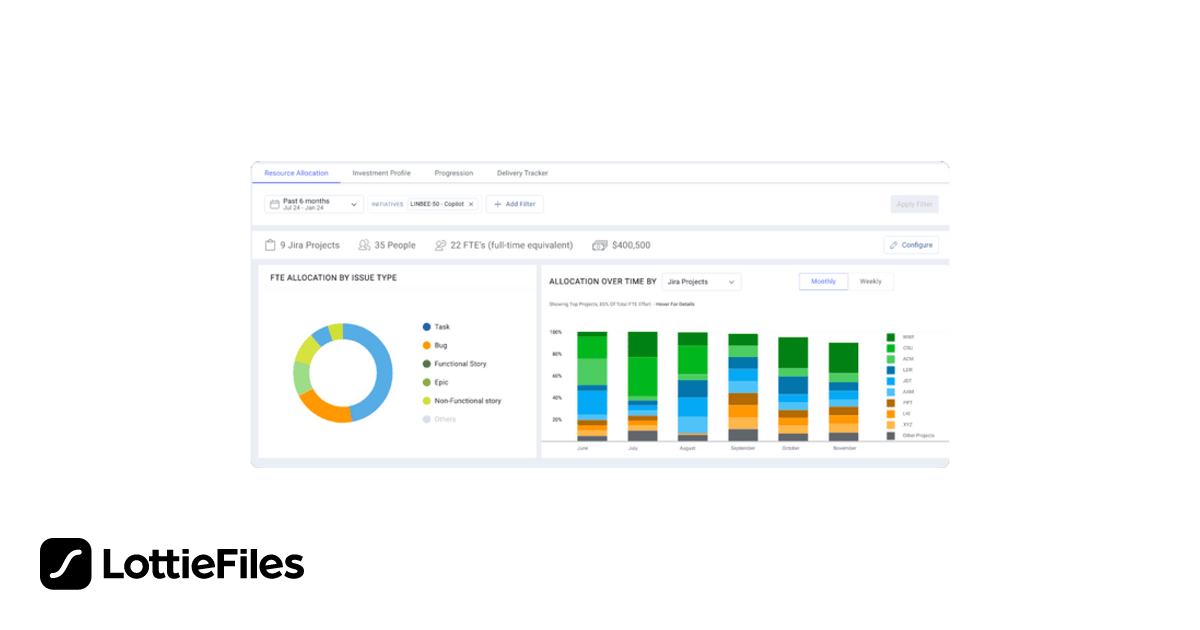
Task: Remove the LINBEE-50 Copilot filter chip
Action: coord(471,204)
